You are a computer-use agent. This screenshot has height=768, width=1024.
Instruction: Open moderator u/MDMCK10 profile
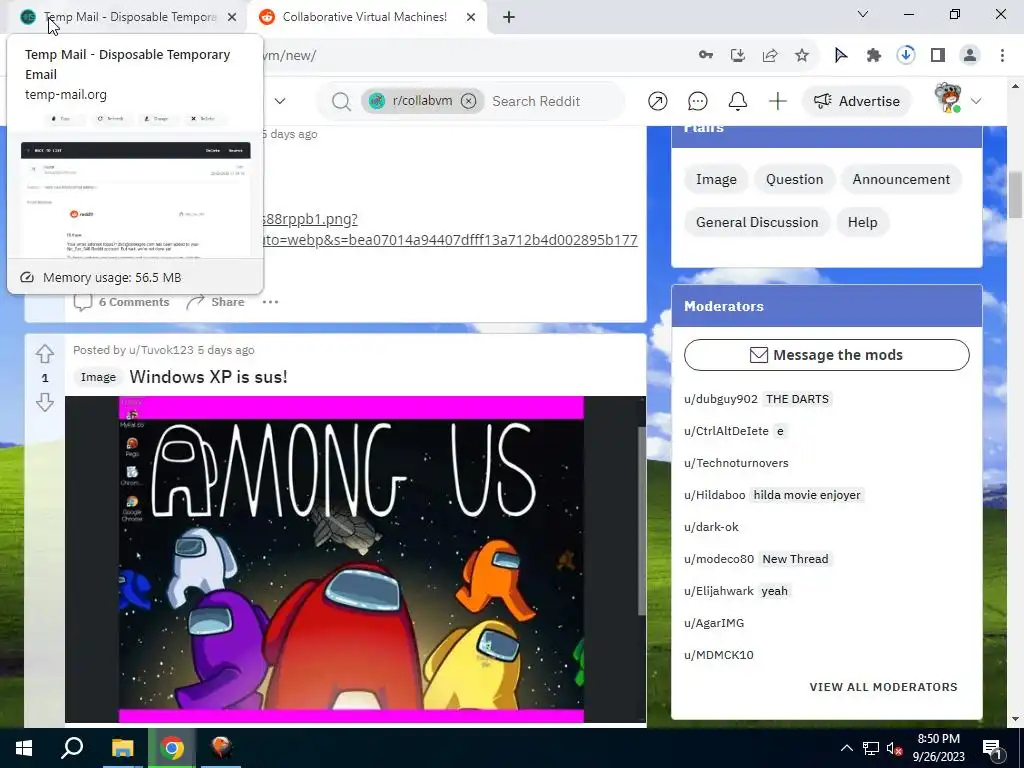[x=719, y=655]
